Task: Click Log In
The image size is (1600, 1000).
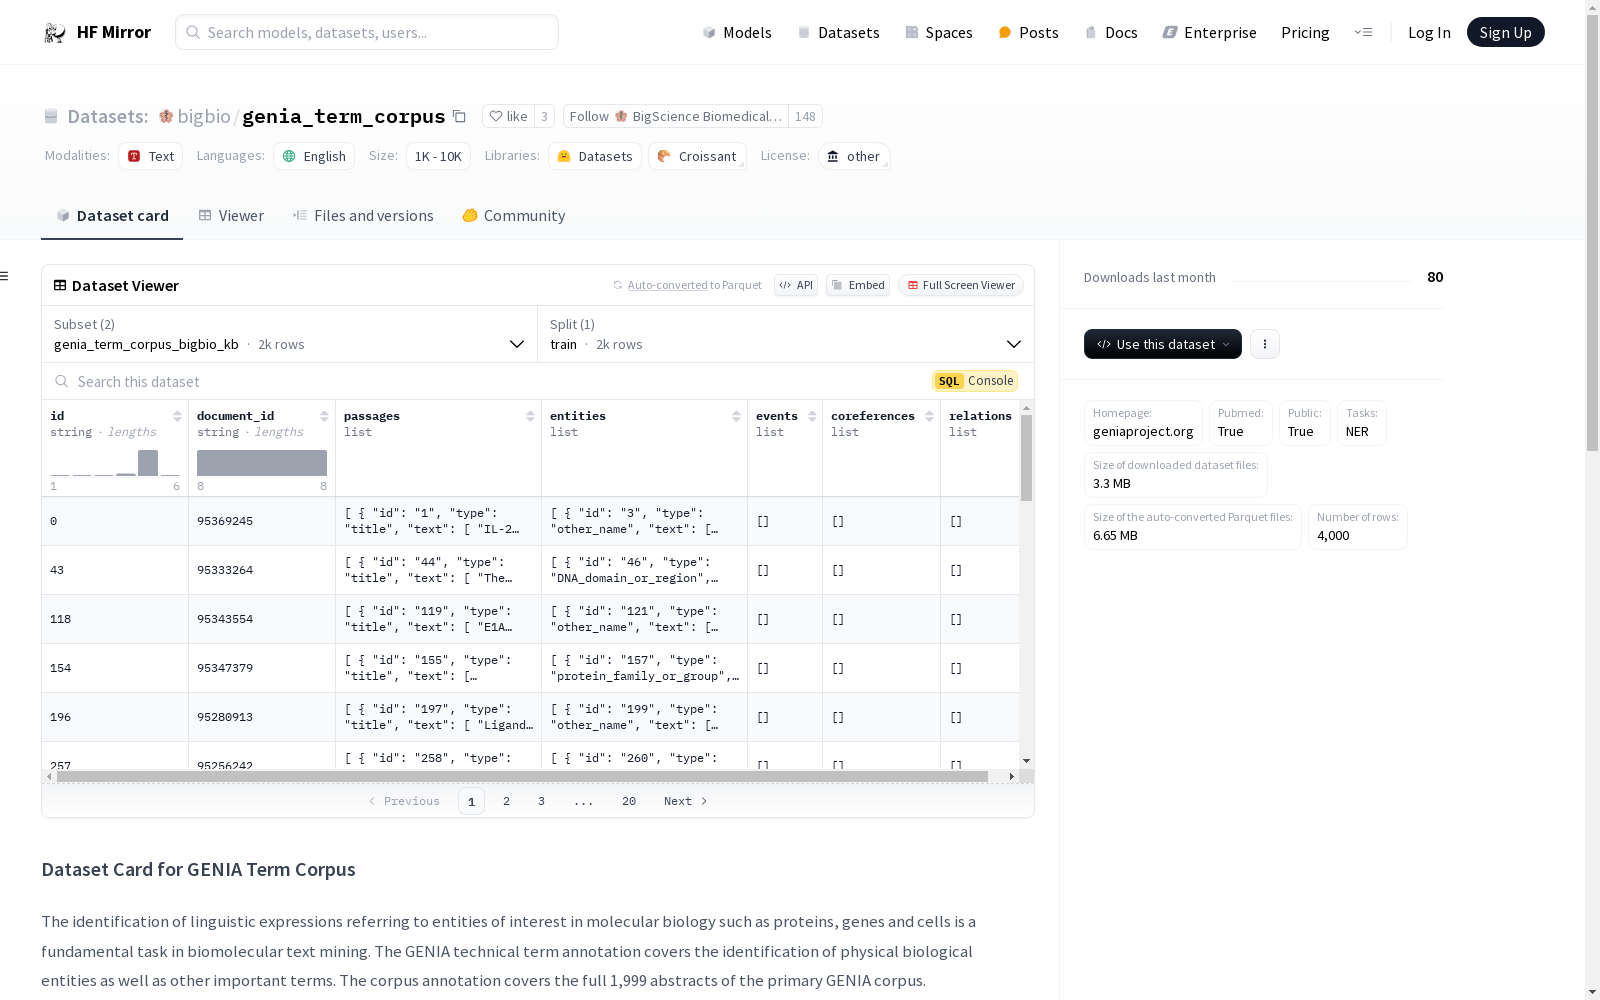Action: point(1429,33)
